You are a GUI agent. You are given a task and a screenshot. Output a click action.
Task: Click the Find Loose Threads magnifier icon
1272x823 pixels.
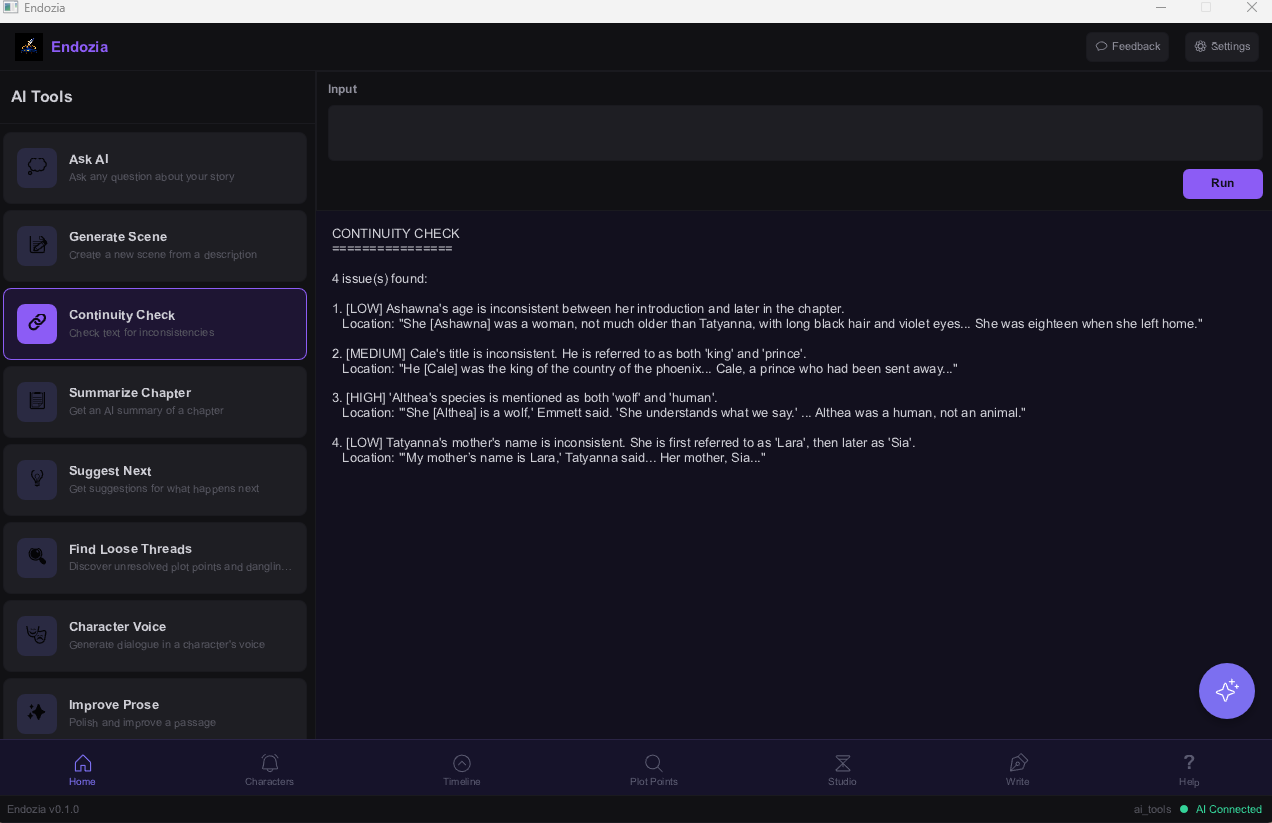(x=37, y=558)
